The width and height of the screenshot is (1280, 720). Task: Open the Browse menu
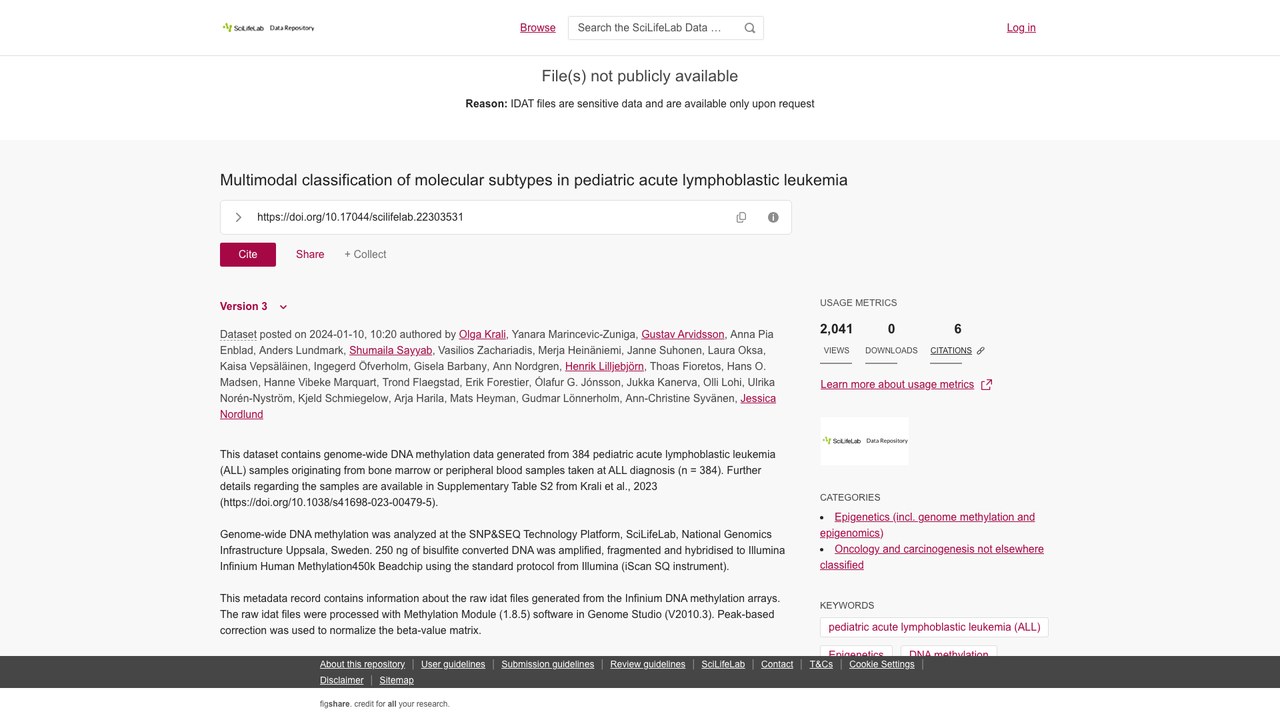click(538, 28)
